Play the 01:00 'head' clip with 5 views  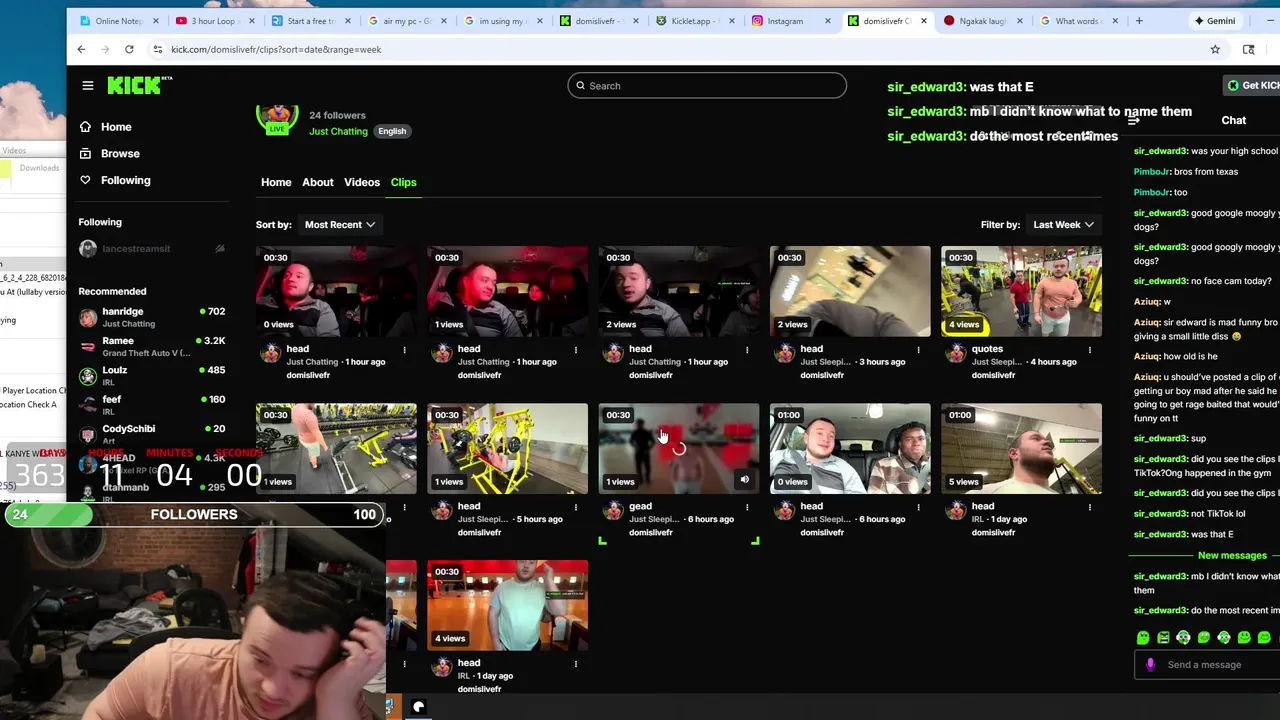[x=1021, y=449]
